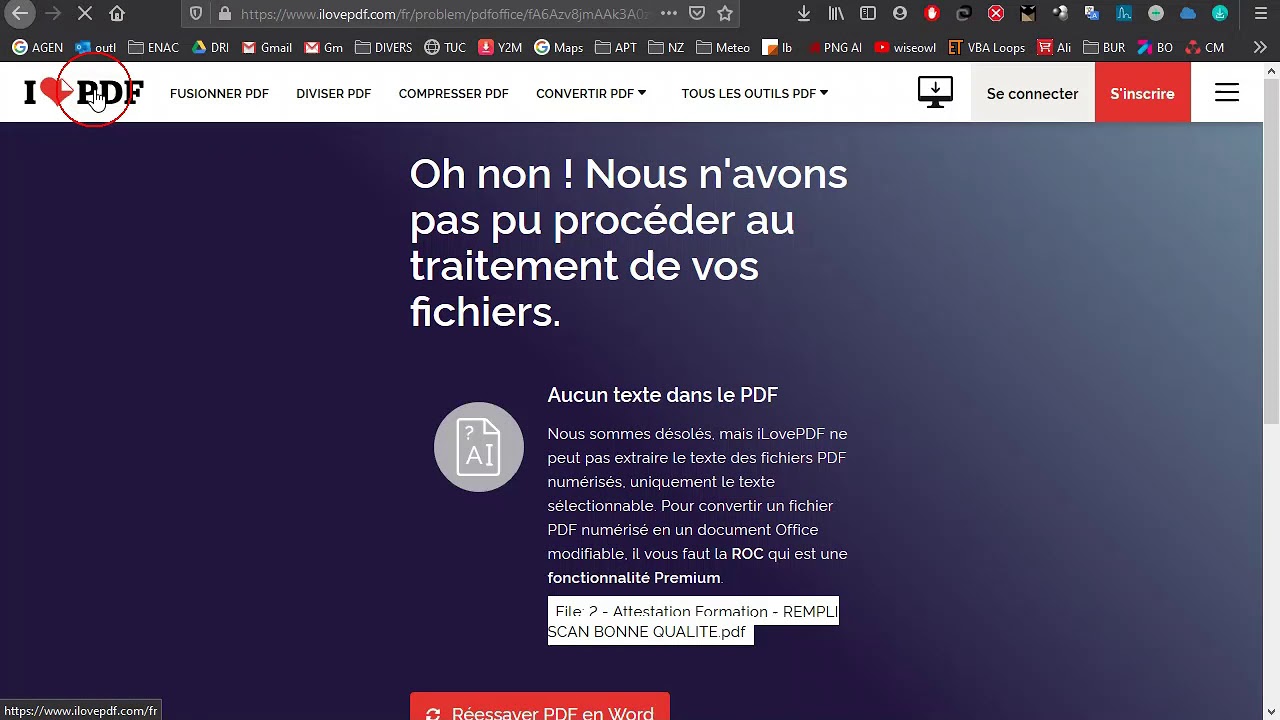The image size is (1280, 720).
Task: Click the red circle X extension icon
Action: coord(996,14)
